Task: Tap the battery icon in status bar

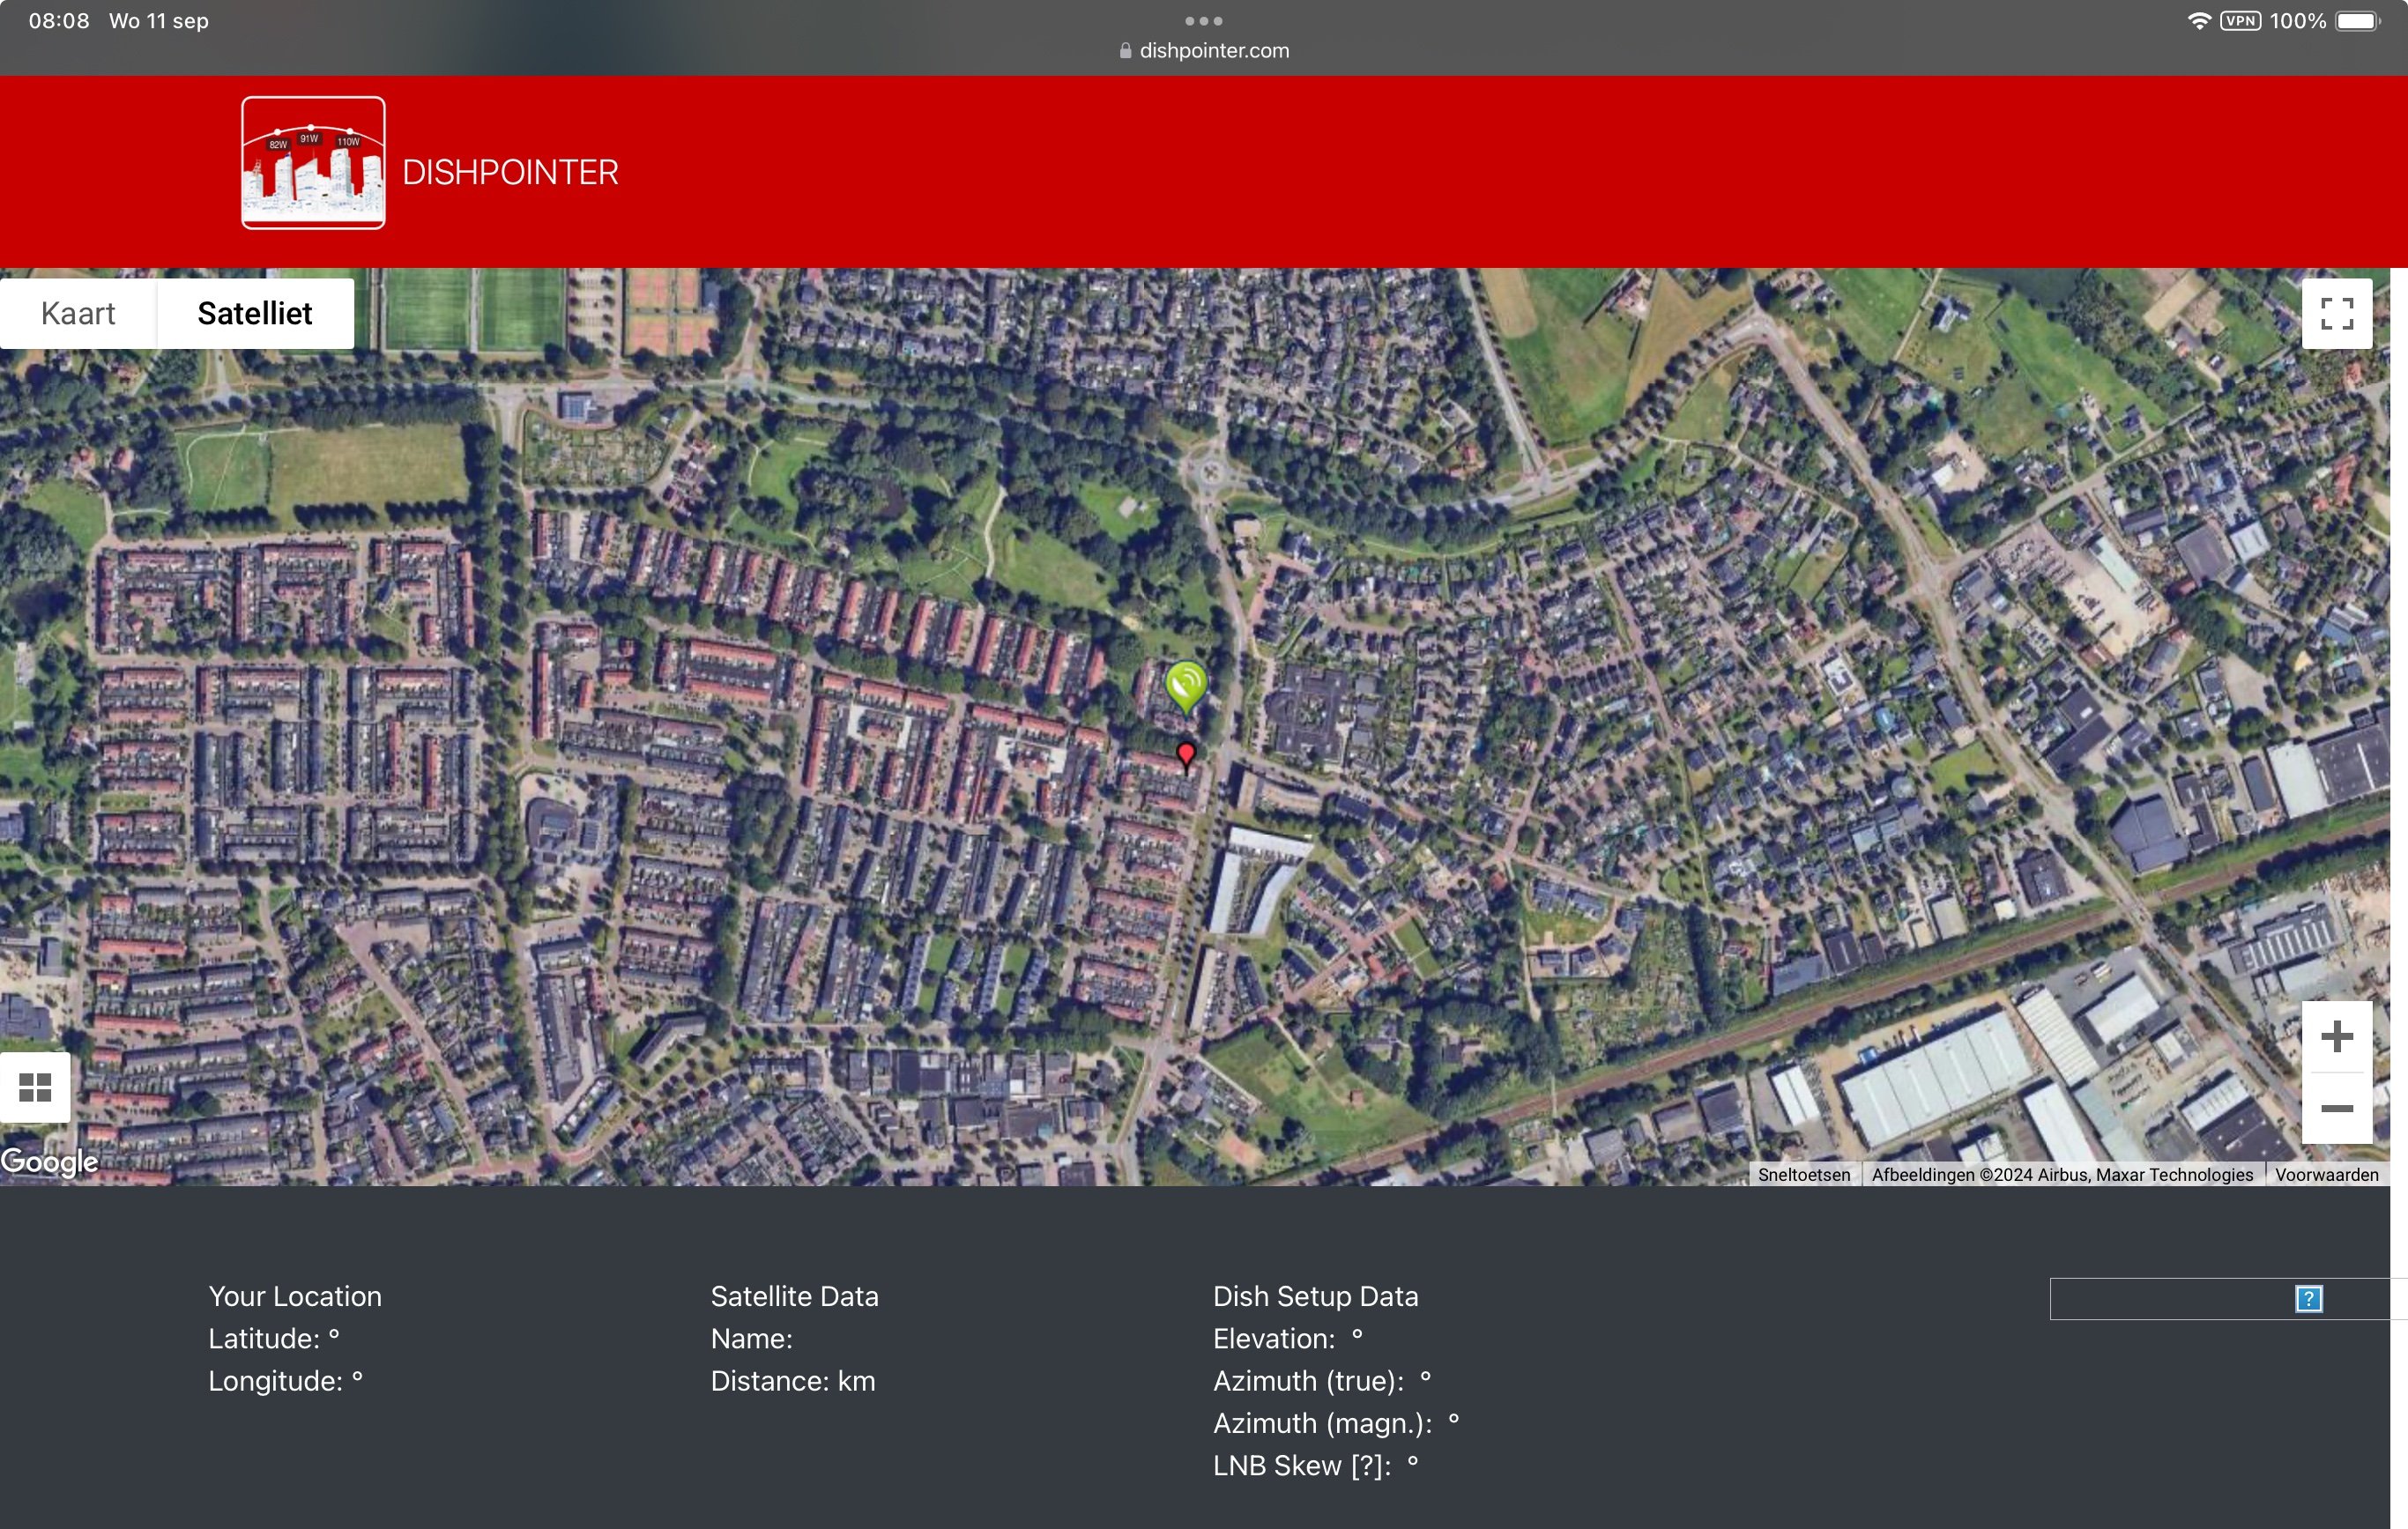Action: tap(2358, 21)
